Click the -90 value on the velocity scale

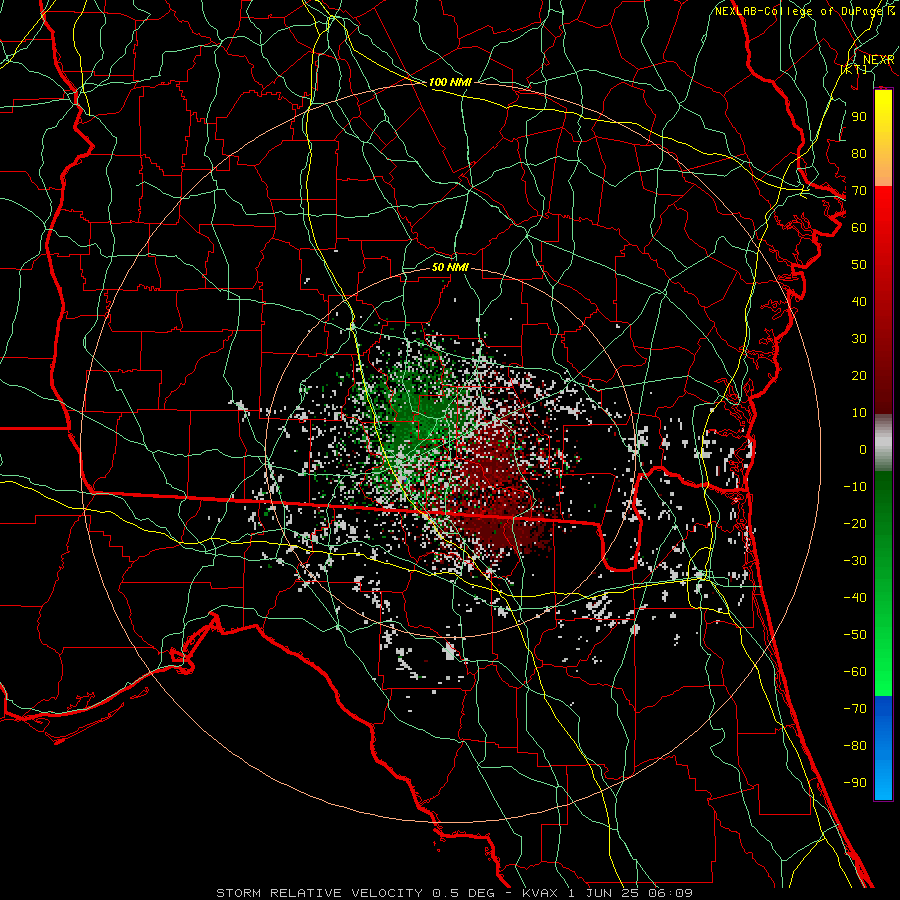pyautogui.click(x=855, y=782)
